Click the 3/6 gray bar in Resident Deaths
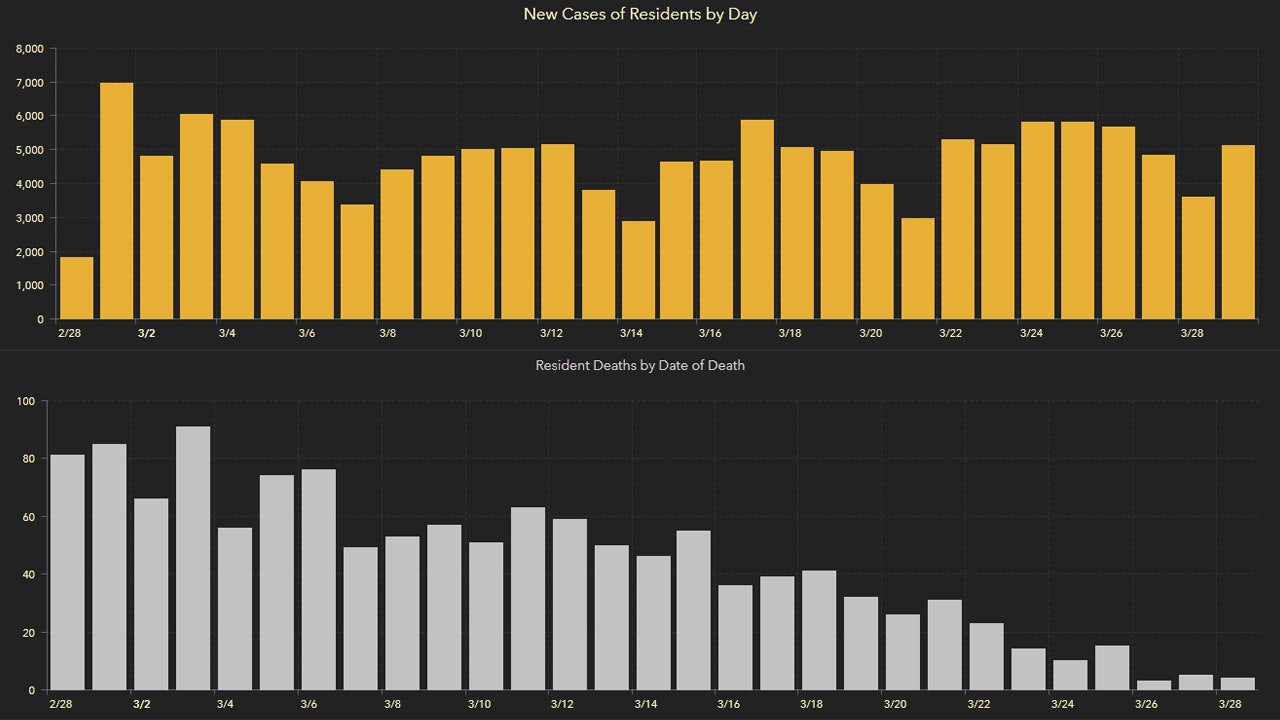Image resolution: width=1280 pixels, height=720 pixels. tap(318, 580)
